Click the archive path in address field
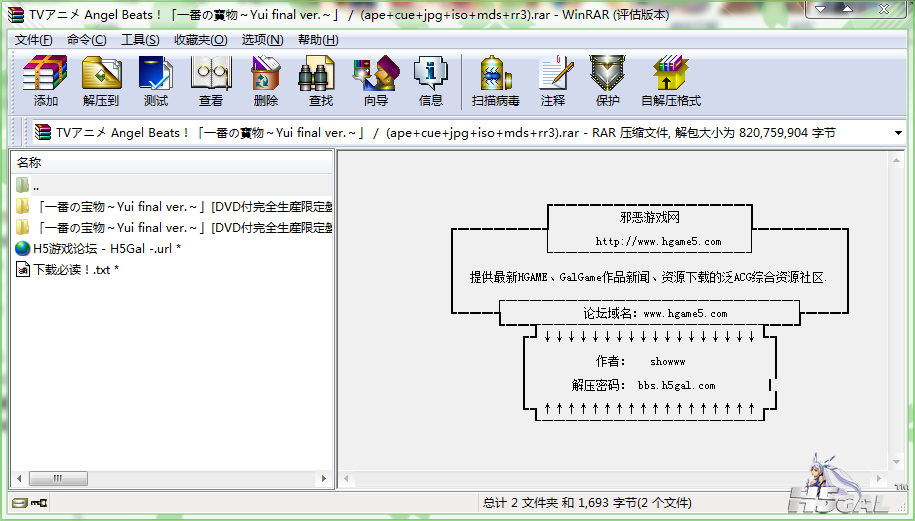The height and width of the screenshot is (521, 915). [x=446, y=132]
